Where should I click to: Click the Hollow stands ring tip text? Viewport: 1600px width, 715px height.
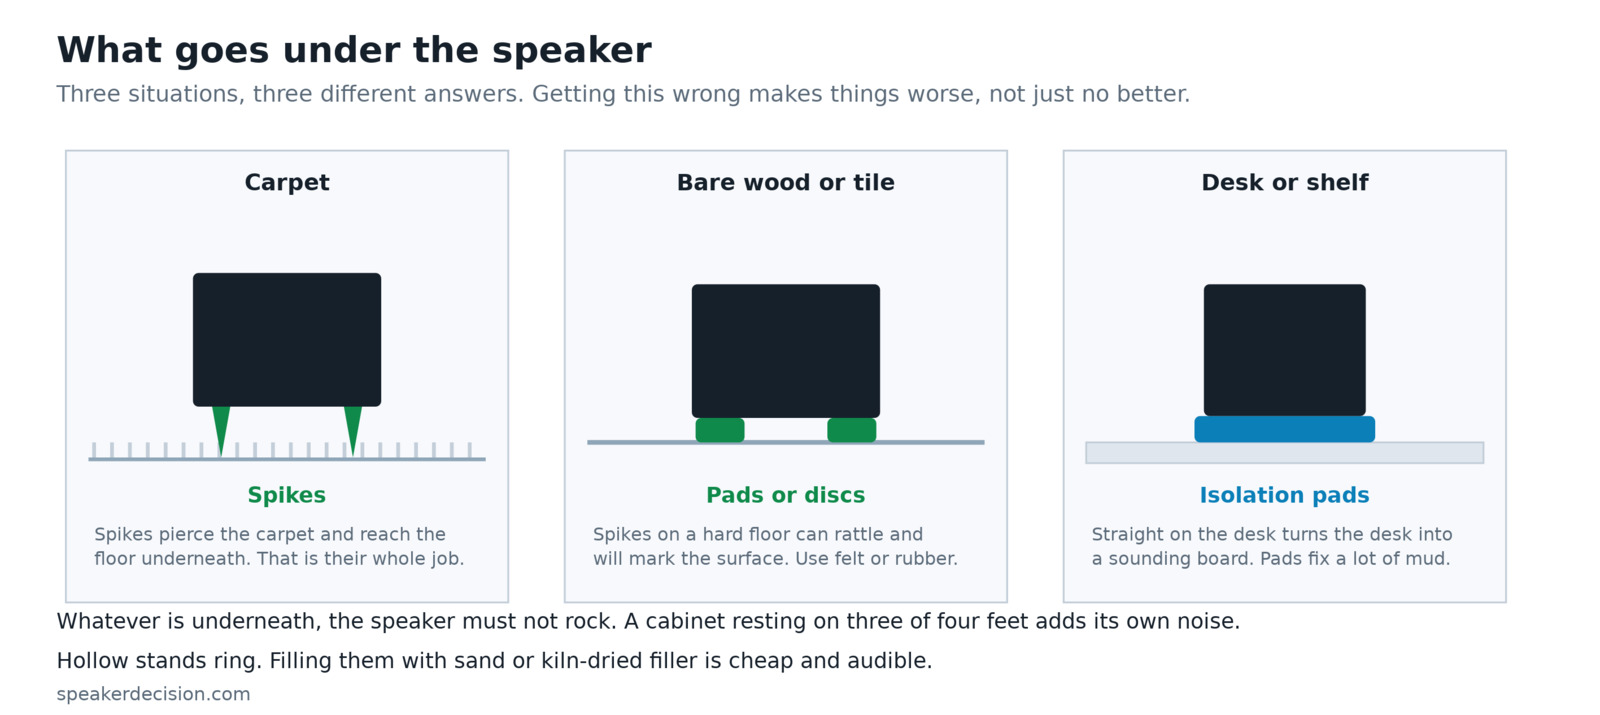(494, 661)
